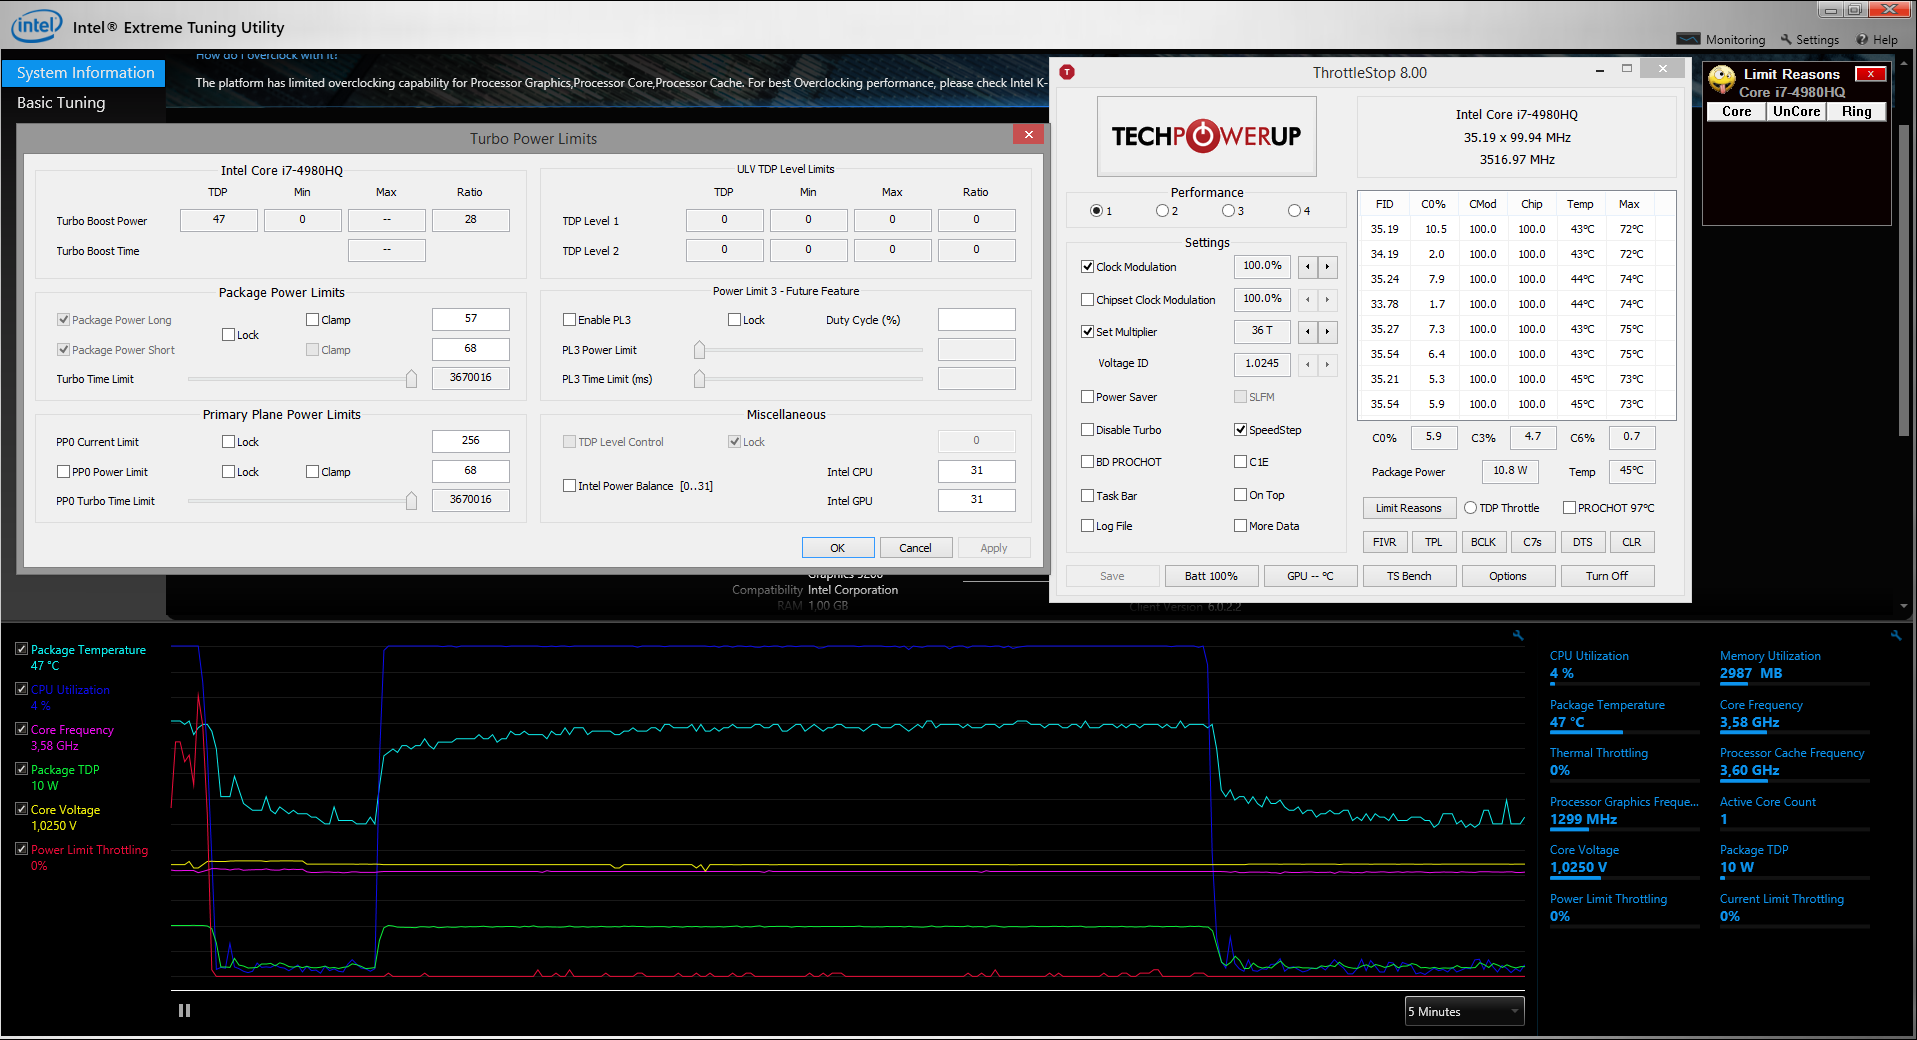
Task: Click the TPL button
Action: (1433, 542)
